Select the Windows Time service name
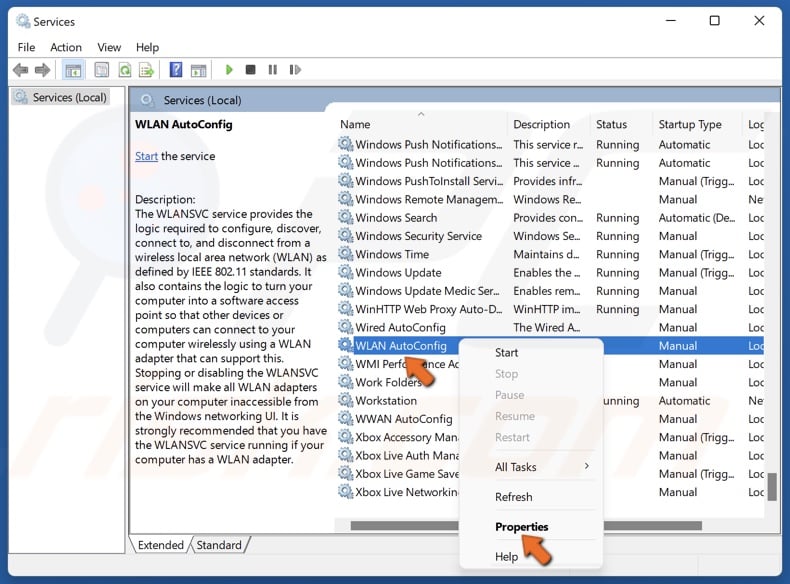Screen dimensions: 790x584 tap(392, 254)
